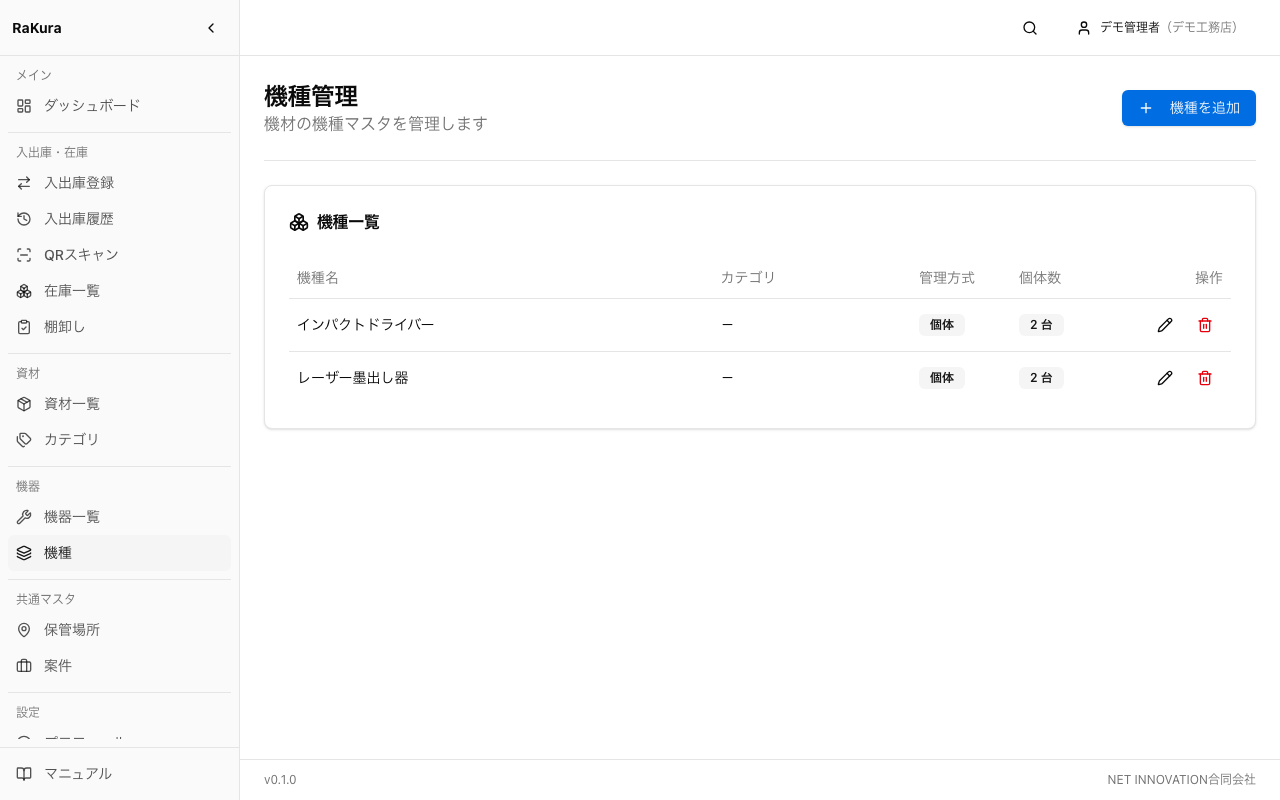This screenshot has height=800, width=1280.
Task: Open the 保管場所 menu item
Action: pyautogui.click(x=119, y=630)
